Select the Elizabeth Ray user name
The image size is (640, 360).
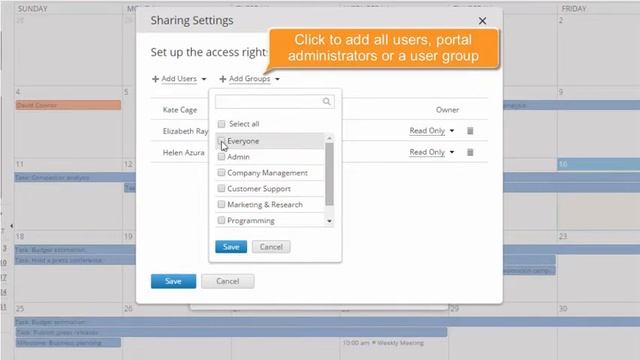(185, 131)
